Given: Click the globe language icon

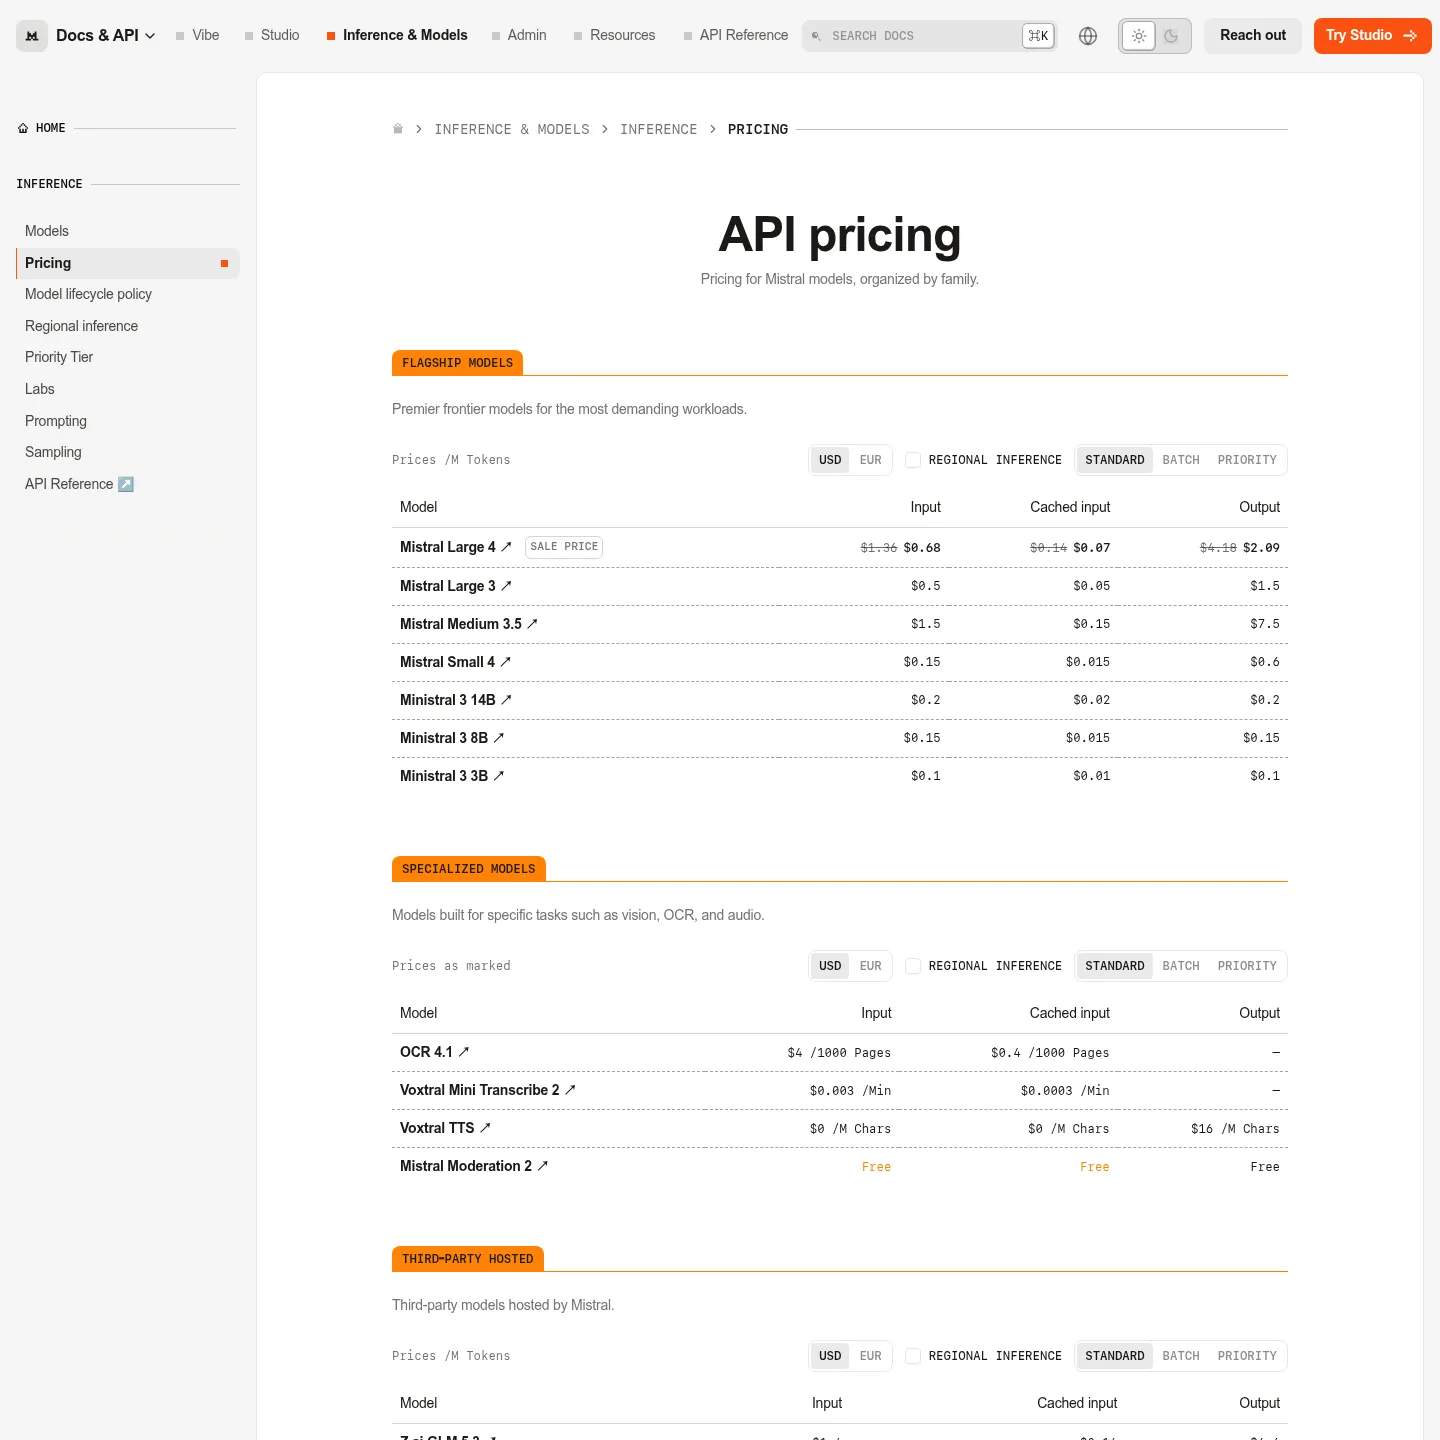Looking at the screenshot, I should pyautogui.click(x=1088, y=36).
